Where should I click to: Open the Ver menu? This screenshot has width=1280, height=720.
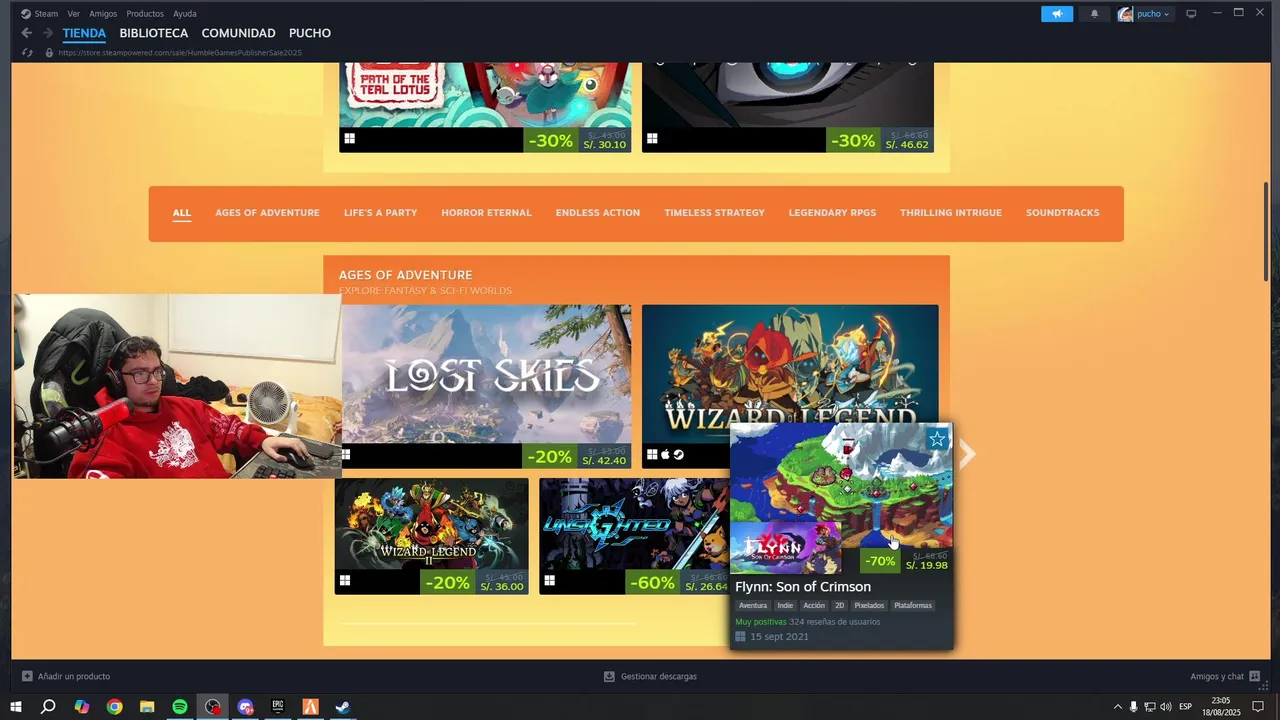(x=74, y=14)
